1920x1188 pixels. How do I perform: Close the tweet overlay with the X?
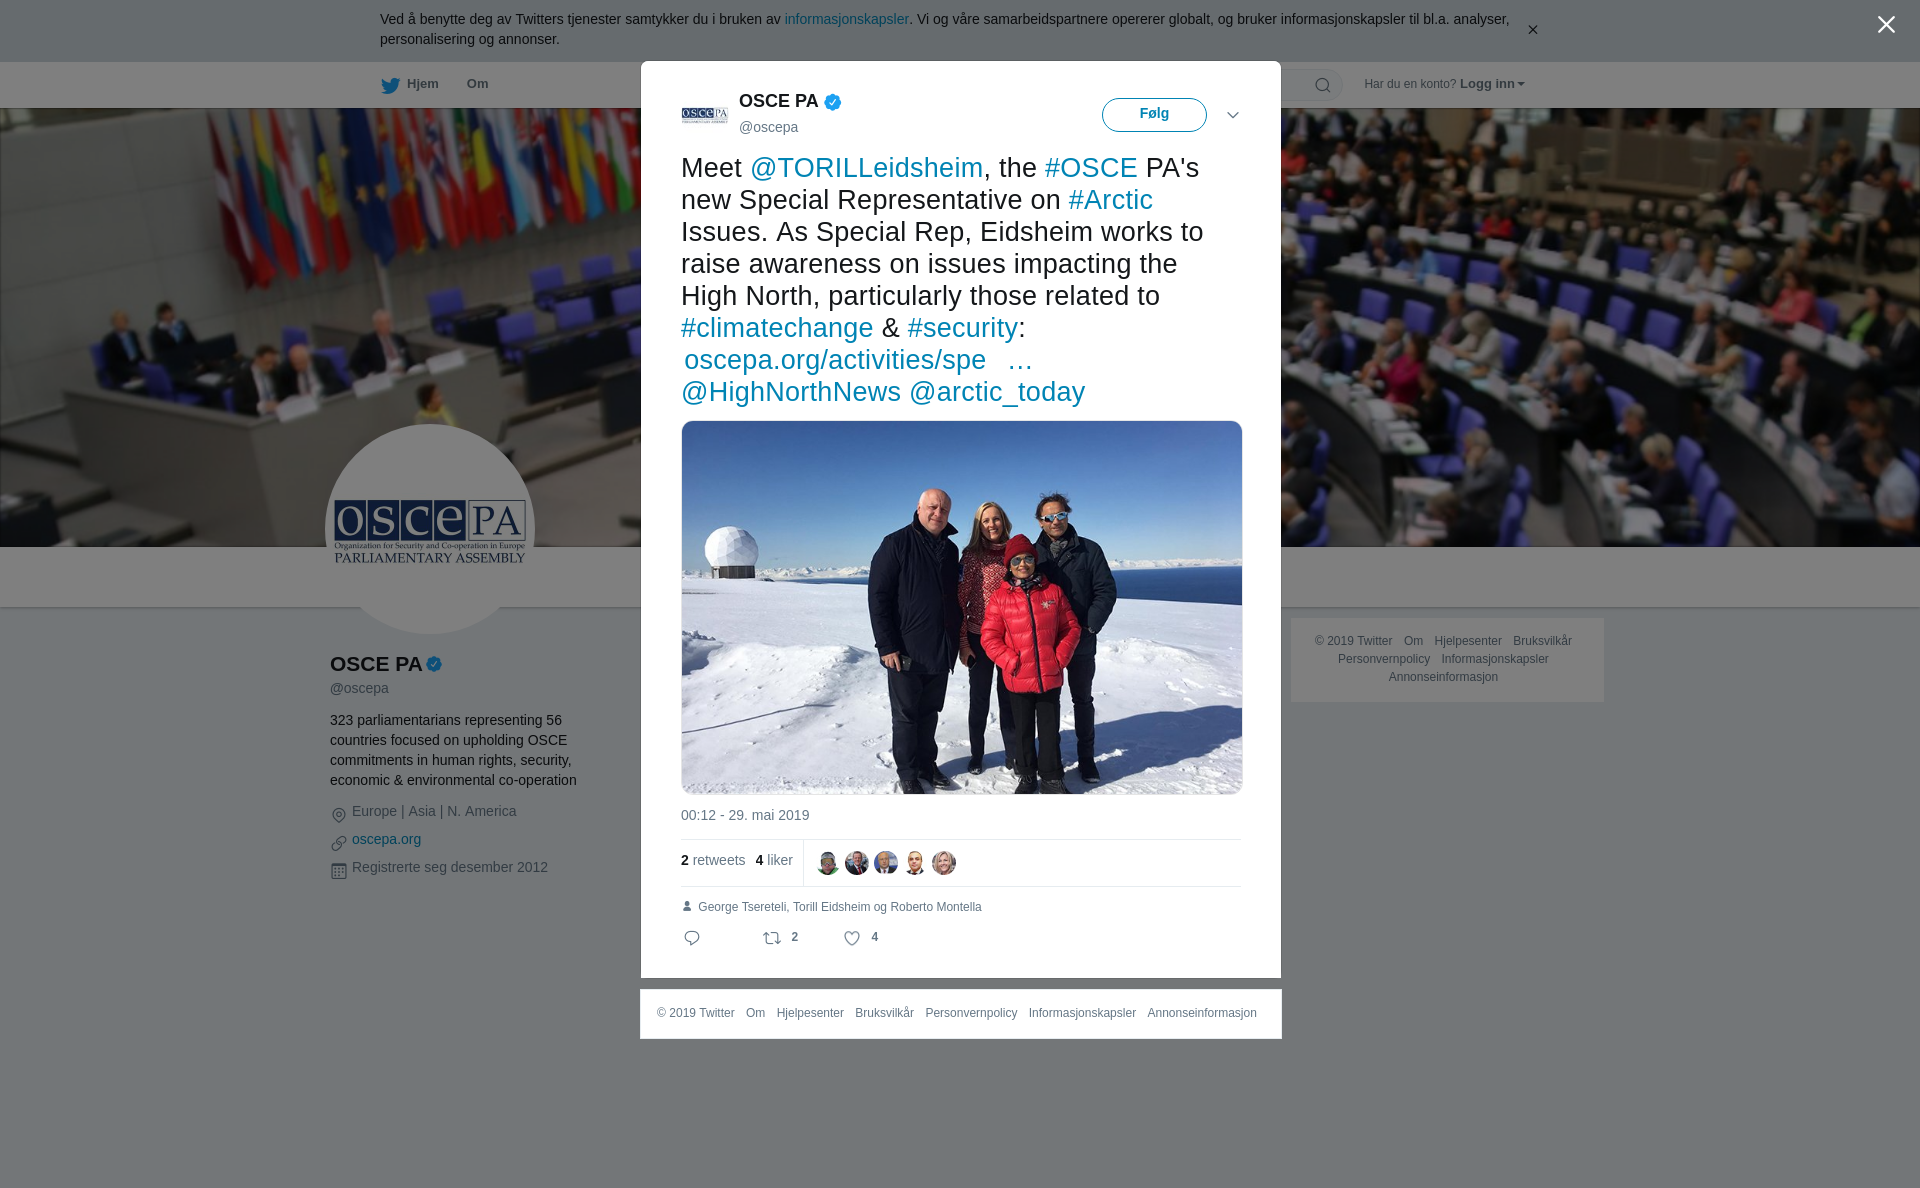pos(1886,25)
